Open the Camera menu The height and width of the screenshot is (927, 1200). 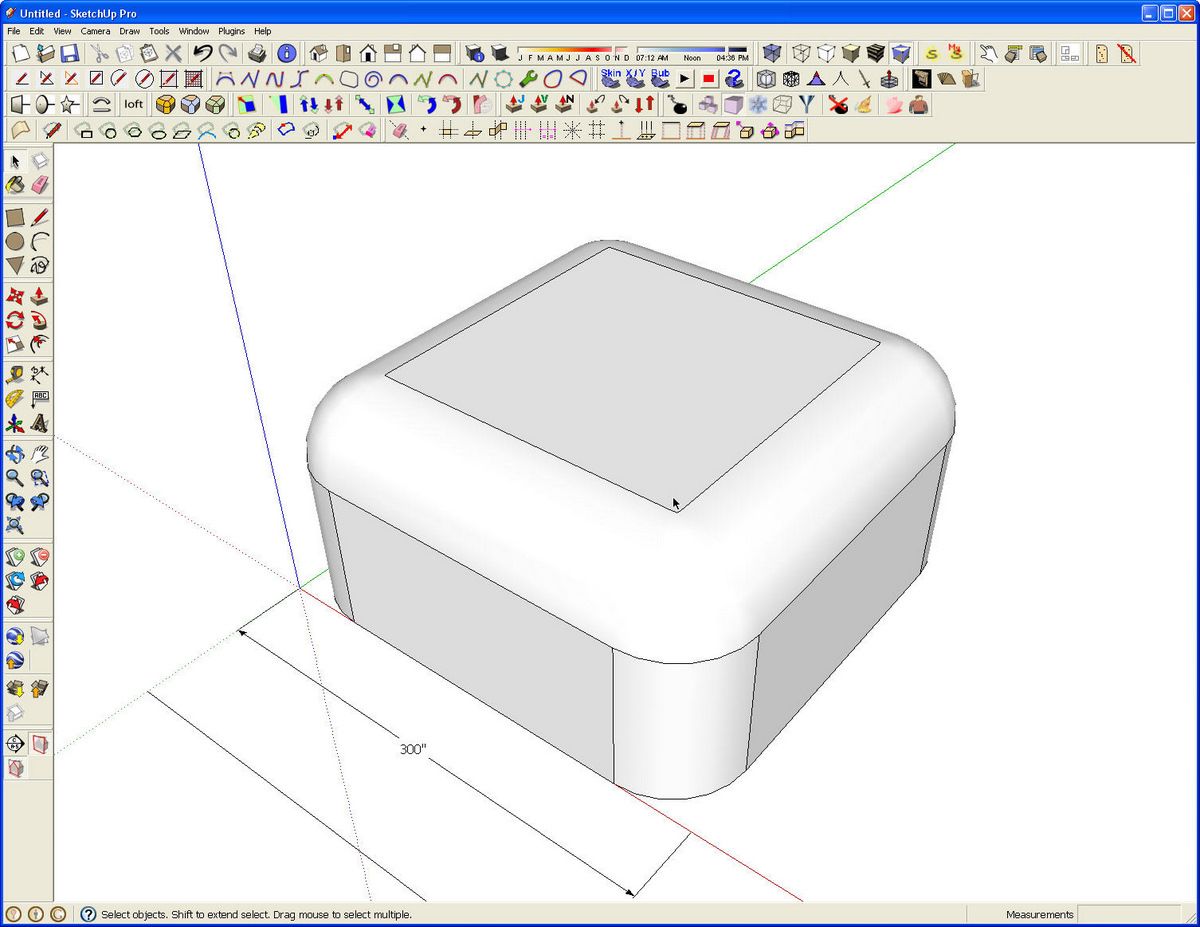[x=96, y=31]
